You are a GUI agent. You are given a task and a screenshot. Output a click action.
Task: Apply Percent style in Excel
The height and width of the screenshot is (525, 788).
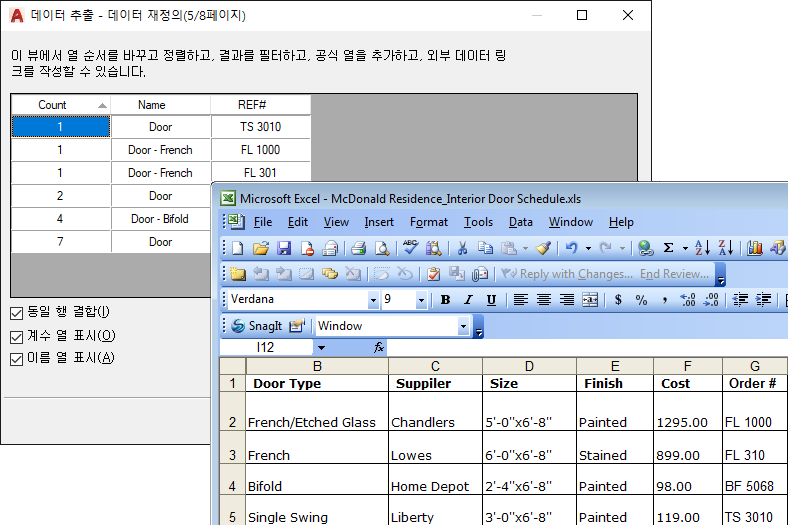click(x=641, y=300)
